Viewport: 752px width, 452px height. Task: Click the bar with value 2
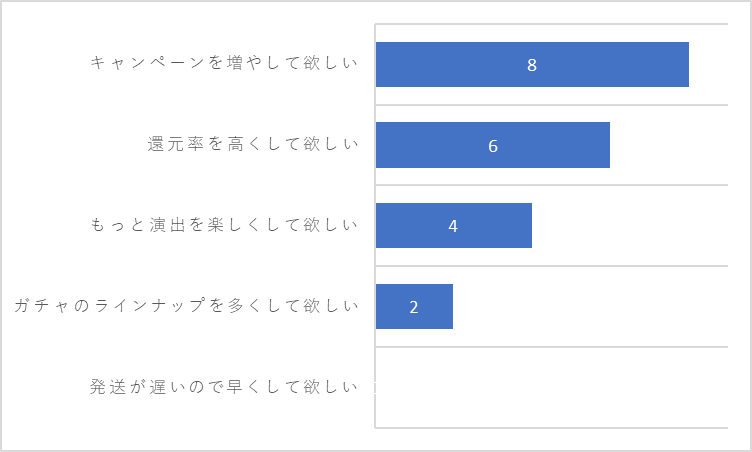coord(414,306)
